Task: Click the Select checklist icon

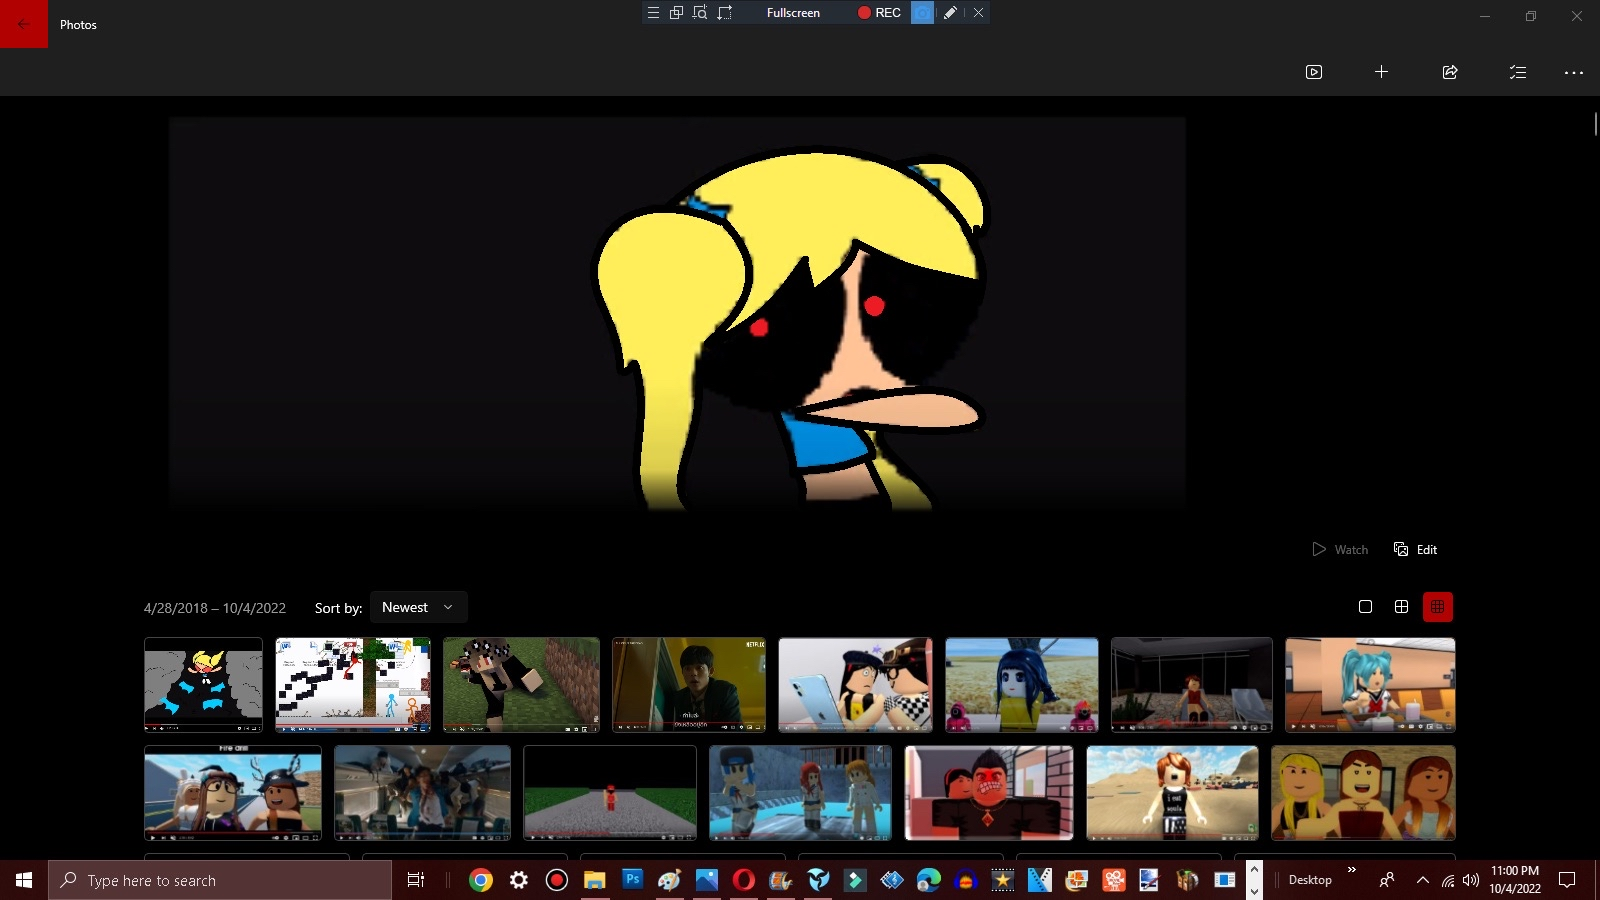Action: click(1517, 72)
